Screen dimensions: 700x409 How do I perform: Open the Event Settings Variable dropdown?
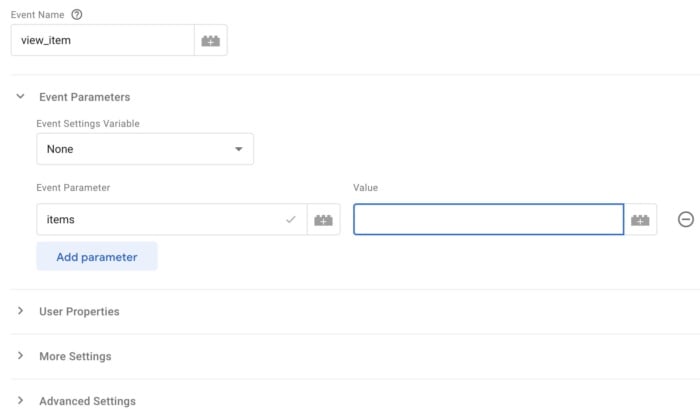pos(145,149)
